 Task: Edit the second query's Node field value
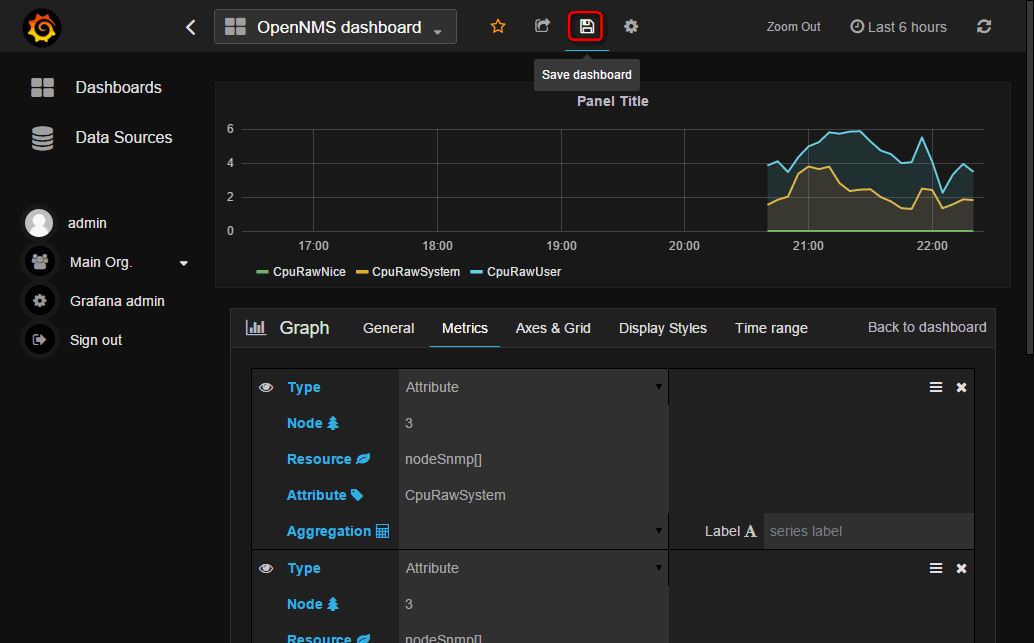click(533, 604)
